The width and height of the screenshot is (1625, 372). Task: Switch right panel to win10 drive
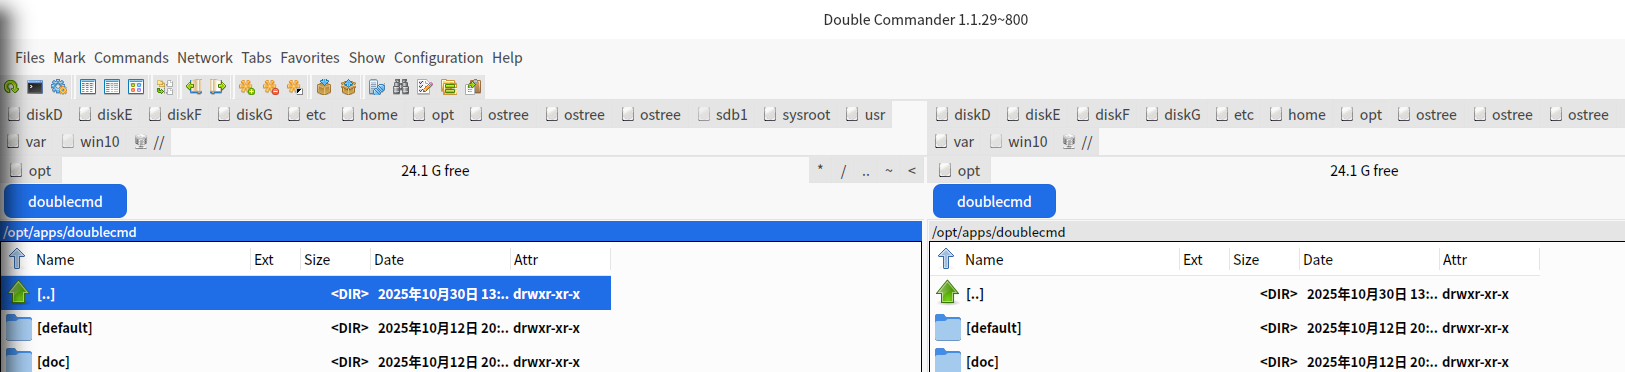[1019, 142]
